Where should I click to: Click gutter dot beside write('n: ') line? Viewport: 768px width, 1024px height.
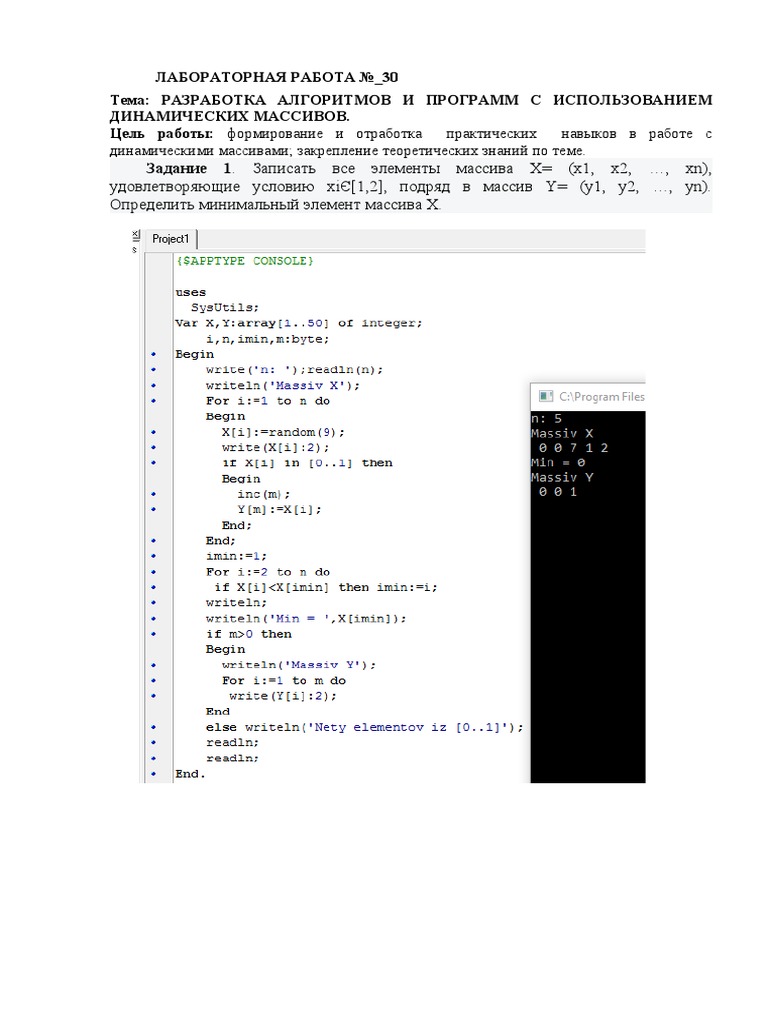pos(154,370)
